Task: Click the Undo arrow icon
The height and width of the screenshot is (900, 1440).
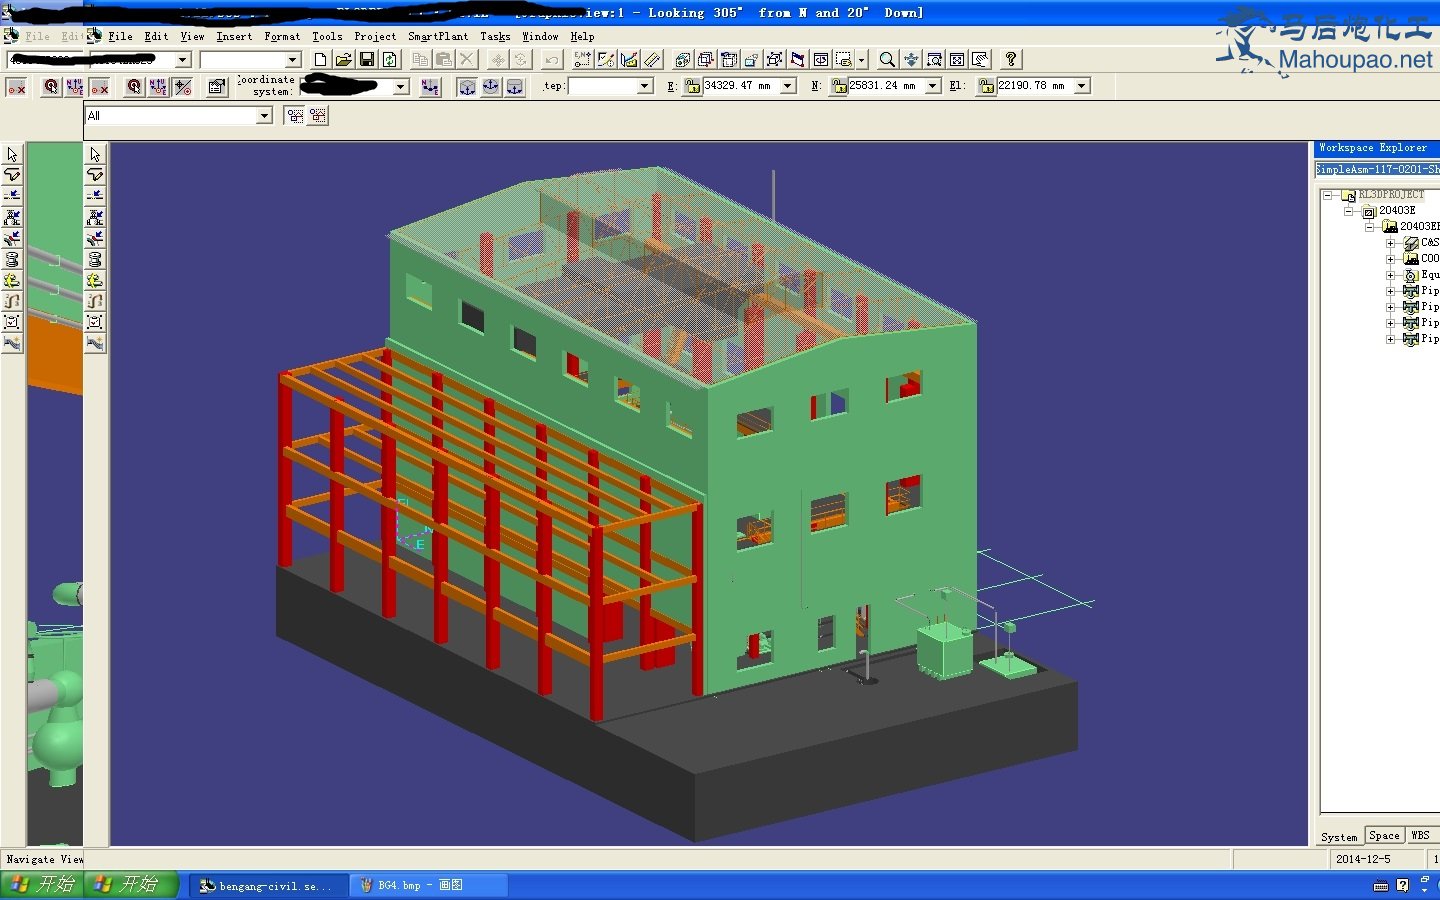Action: 552,59
